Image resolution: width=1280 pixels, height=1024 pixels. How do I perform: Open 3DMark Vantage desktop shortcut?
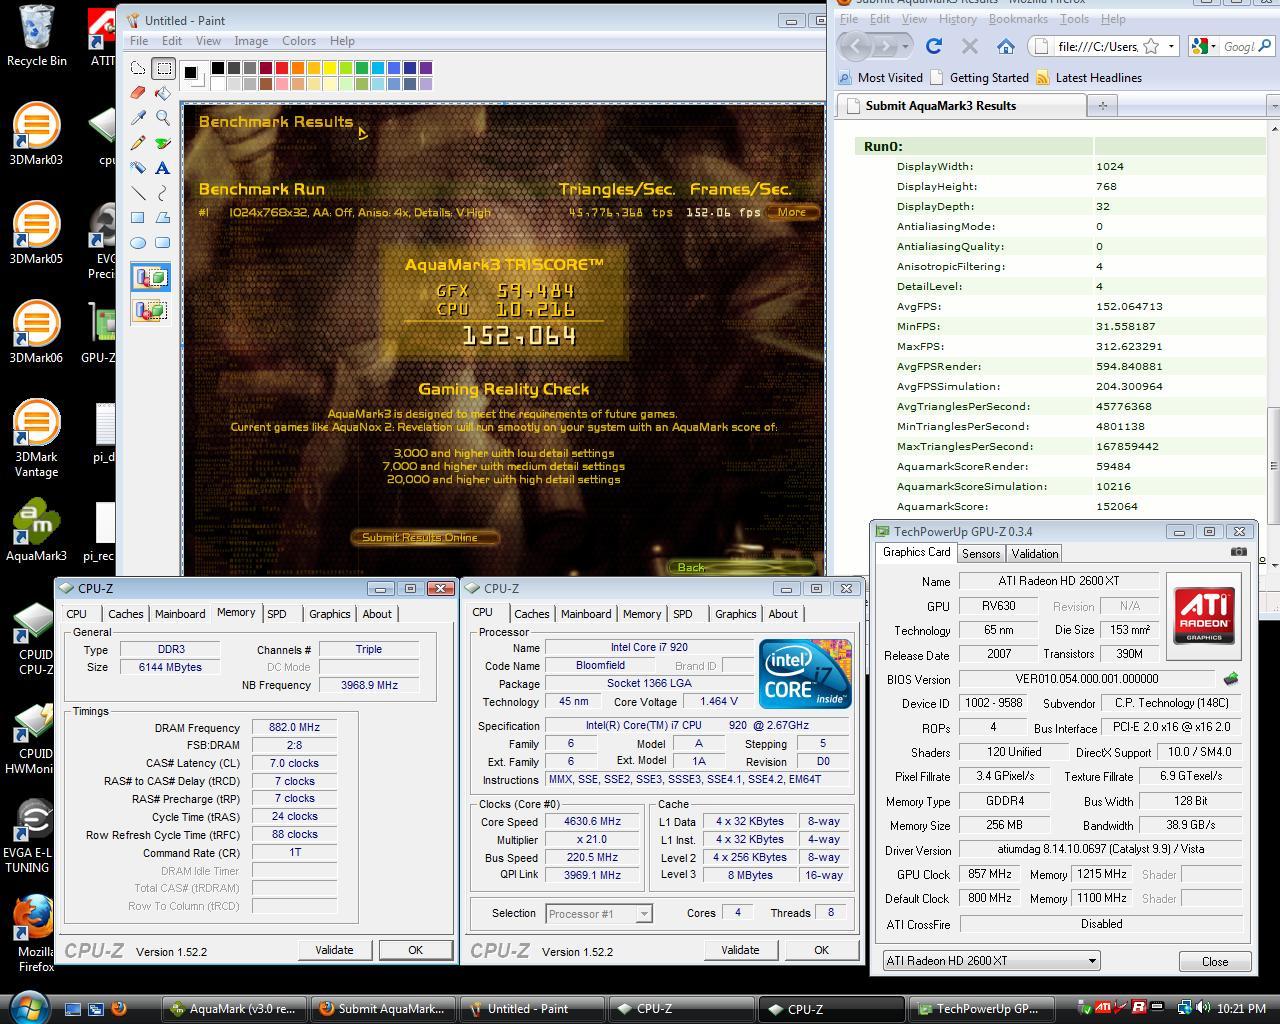click(36, 437)
